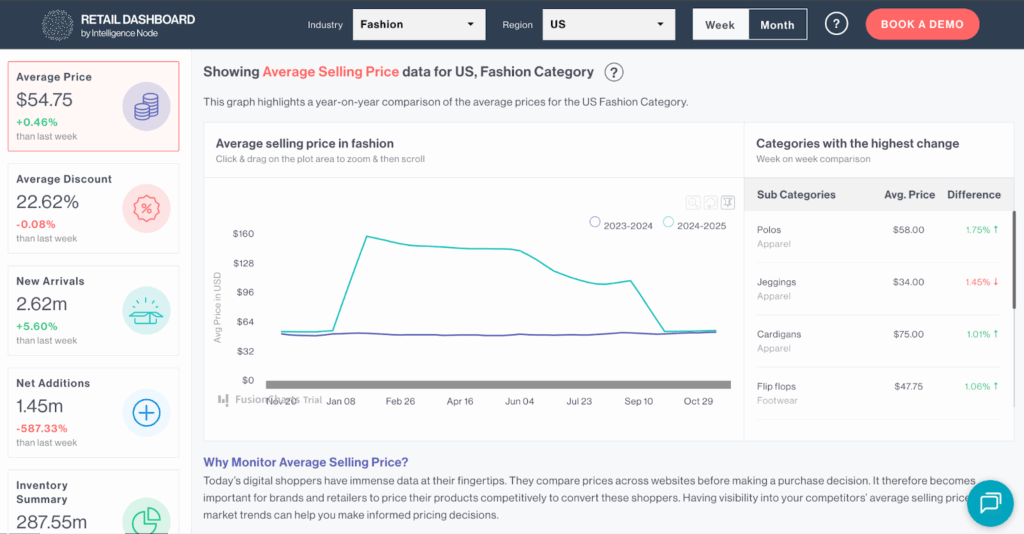Click the info icon beside Fashion Category heading
This screenshot has height=534, width=1024.
tap(614, 72)
